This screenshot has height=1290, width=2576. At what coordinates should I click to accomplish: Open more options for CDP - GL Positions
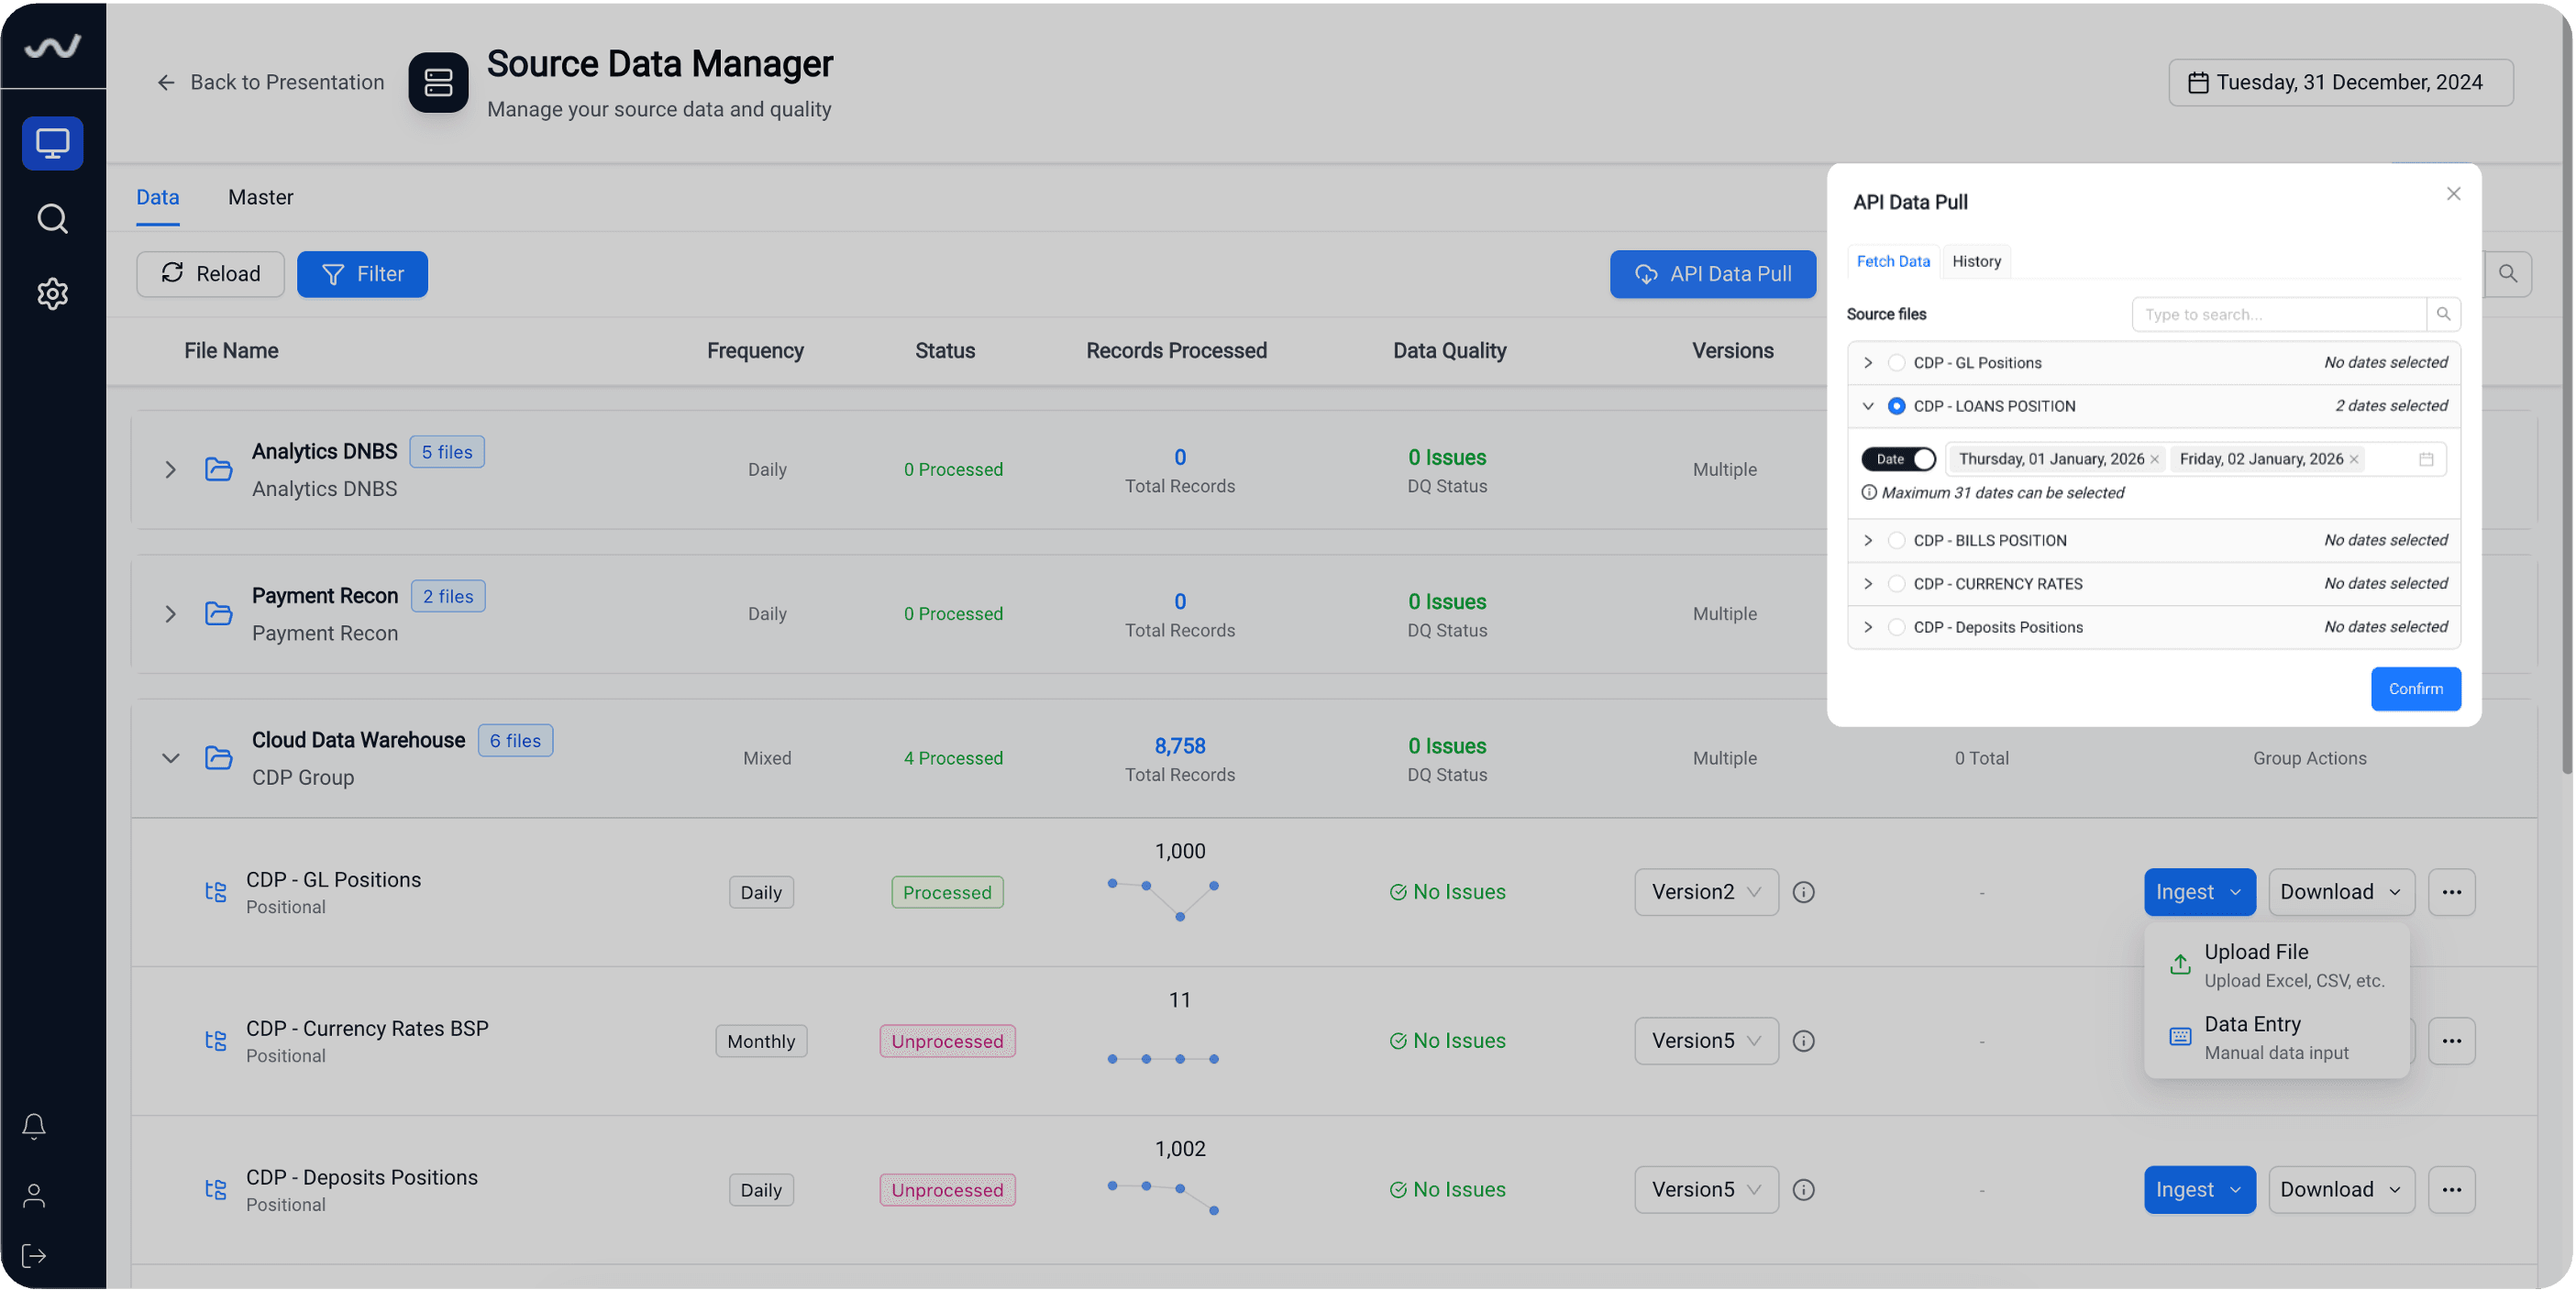(2451, 892)
